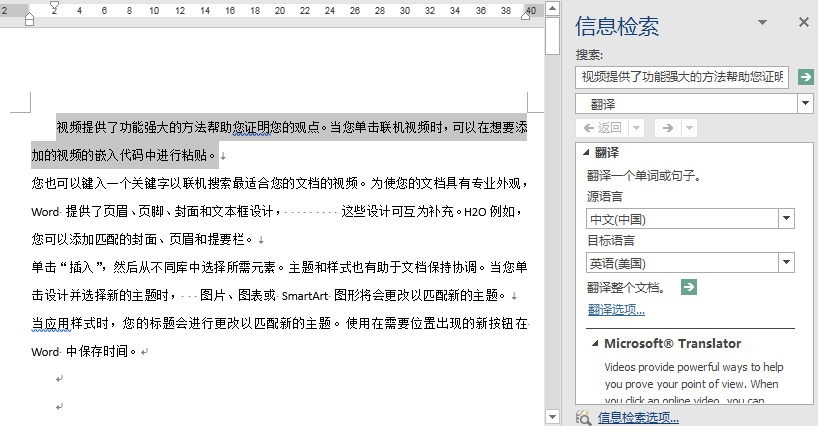The width and height of the screenshot is (818, 426).
Task: Click the search text input field
Action: click(x=682, y=77)
